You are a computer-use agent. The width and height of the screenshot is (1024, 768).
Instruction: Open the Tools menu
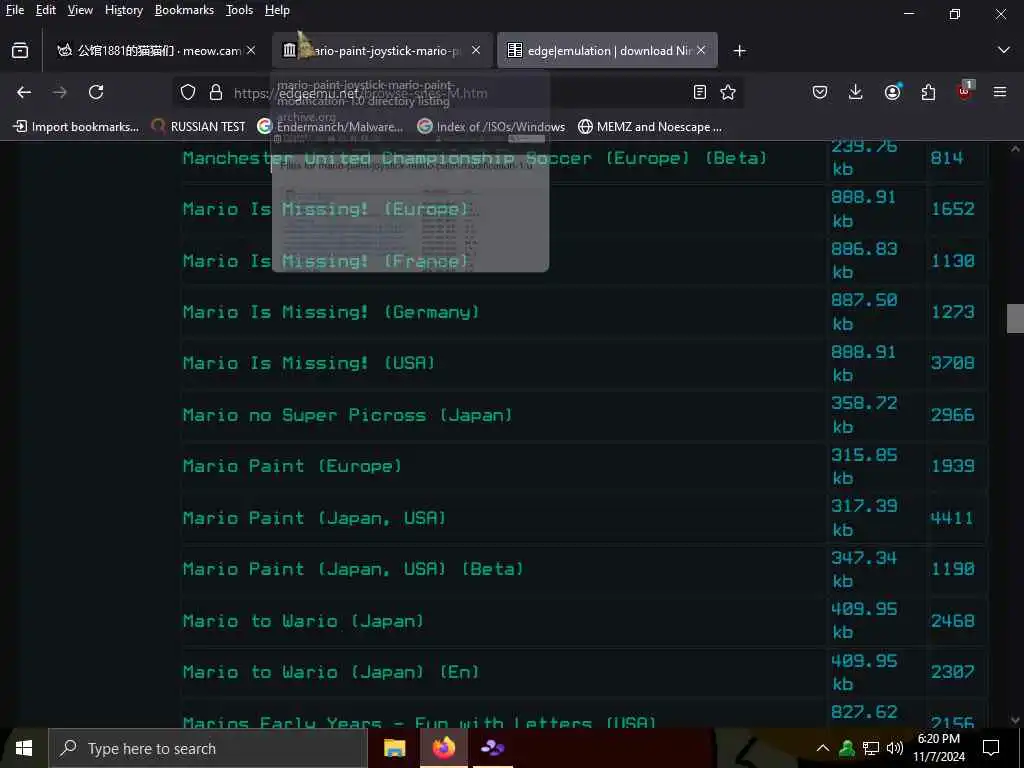239,10
